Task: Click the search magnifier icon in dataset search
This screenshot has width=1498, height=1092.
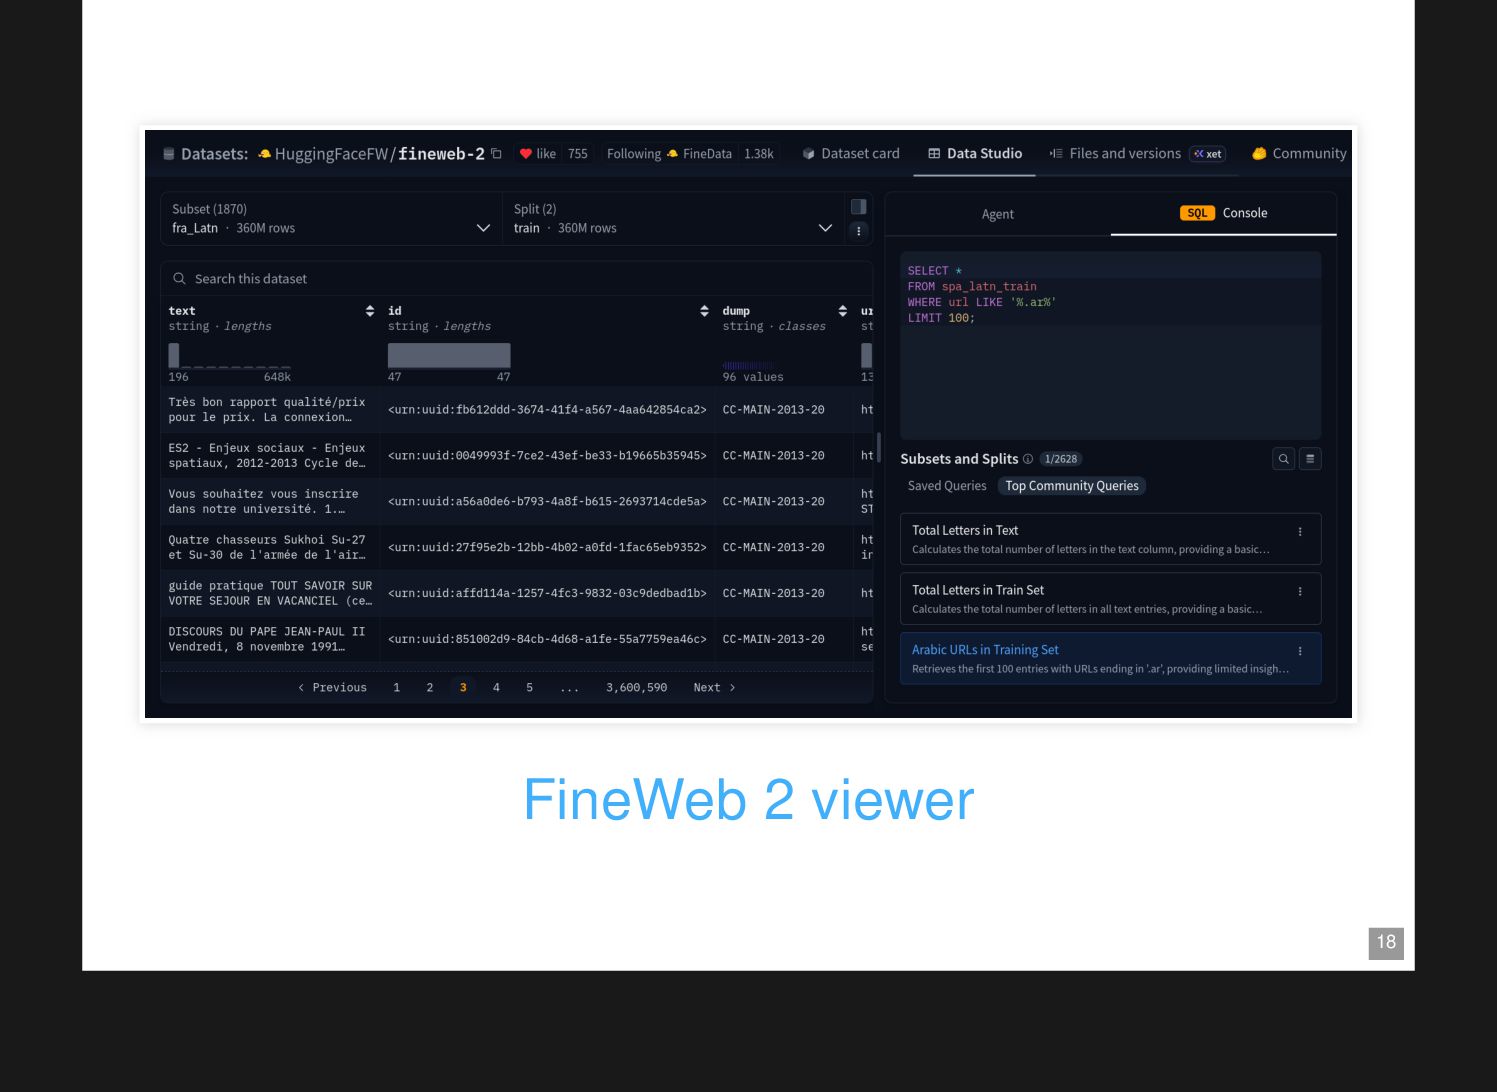Action: tap(180, 279)
